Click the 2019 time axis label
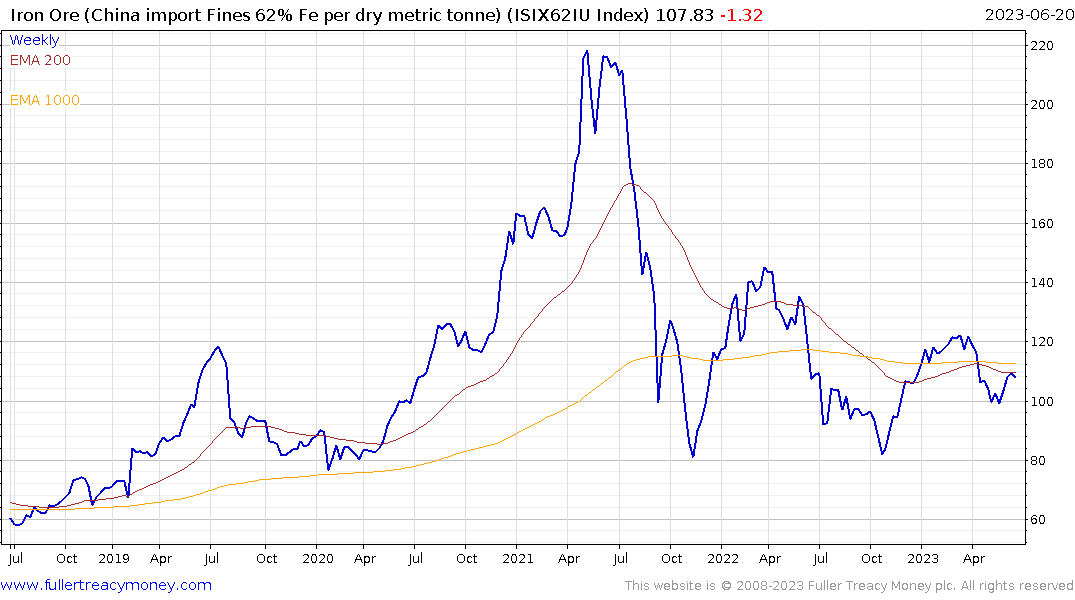Viewport: 1075px width, 600px height. click(x=114, y=558)
